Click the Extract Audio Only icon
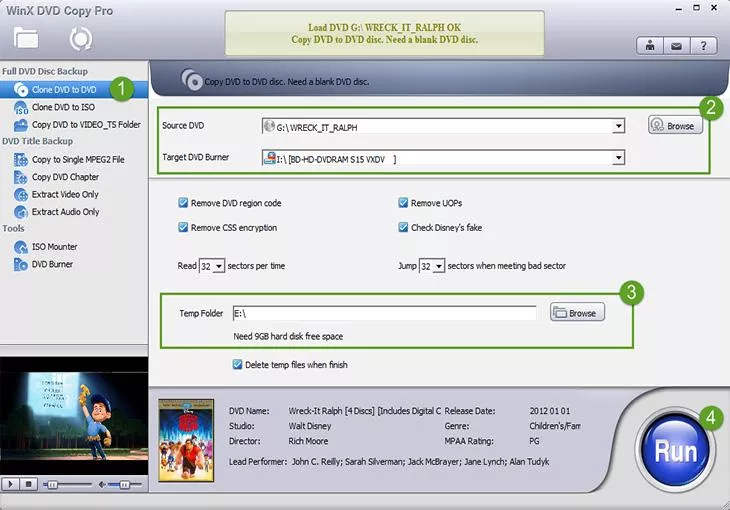The image size is (730, 510). [x=20, y=212]
